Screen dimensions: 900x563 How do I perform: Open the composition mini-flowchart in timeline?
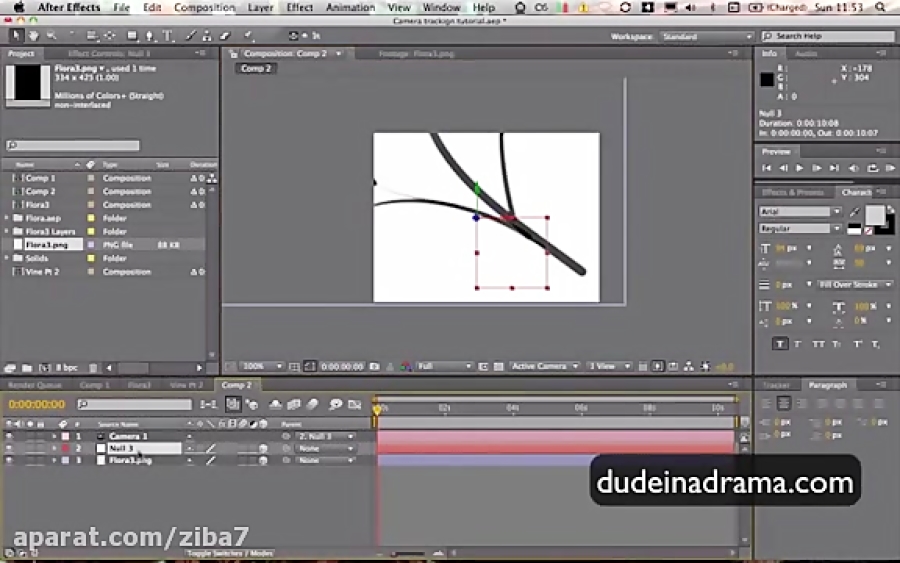(208, 405)
